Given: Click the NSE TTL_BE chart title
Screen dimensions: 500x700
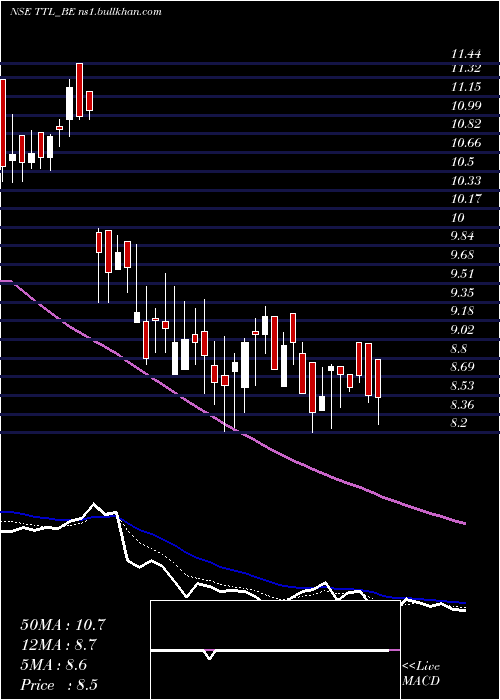Looking at the screenshot, I should click(x=85, y=12).
